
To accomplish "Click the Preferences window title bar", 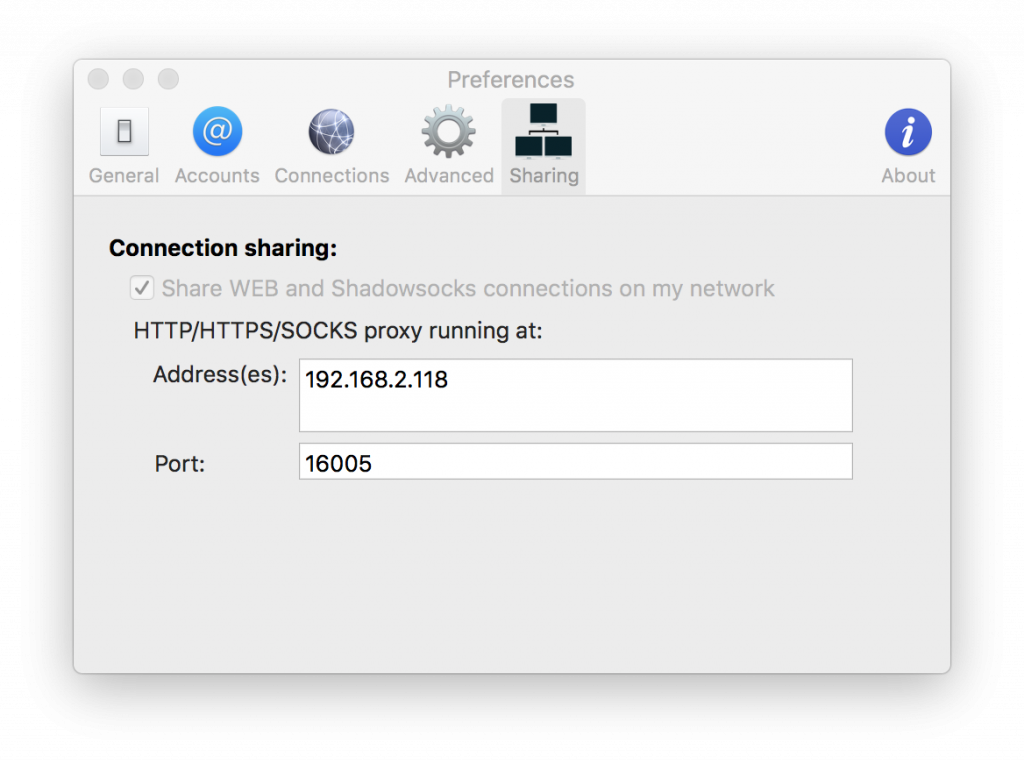I will point(511,80).
